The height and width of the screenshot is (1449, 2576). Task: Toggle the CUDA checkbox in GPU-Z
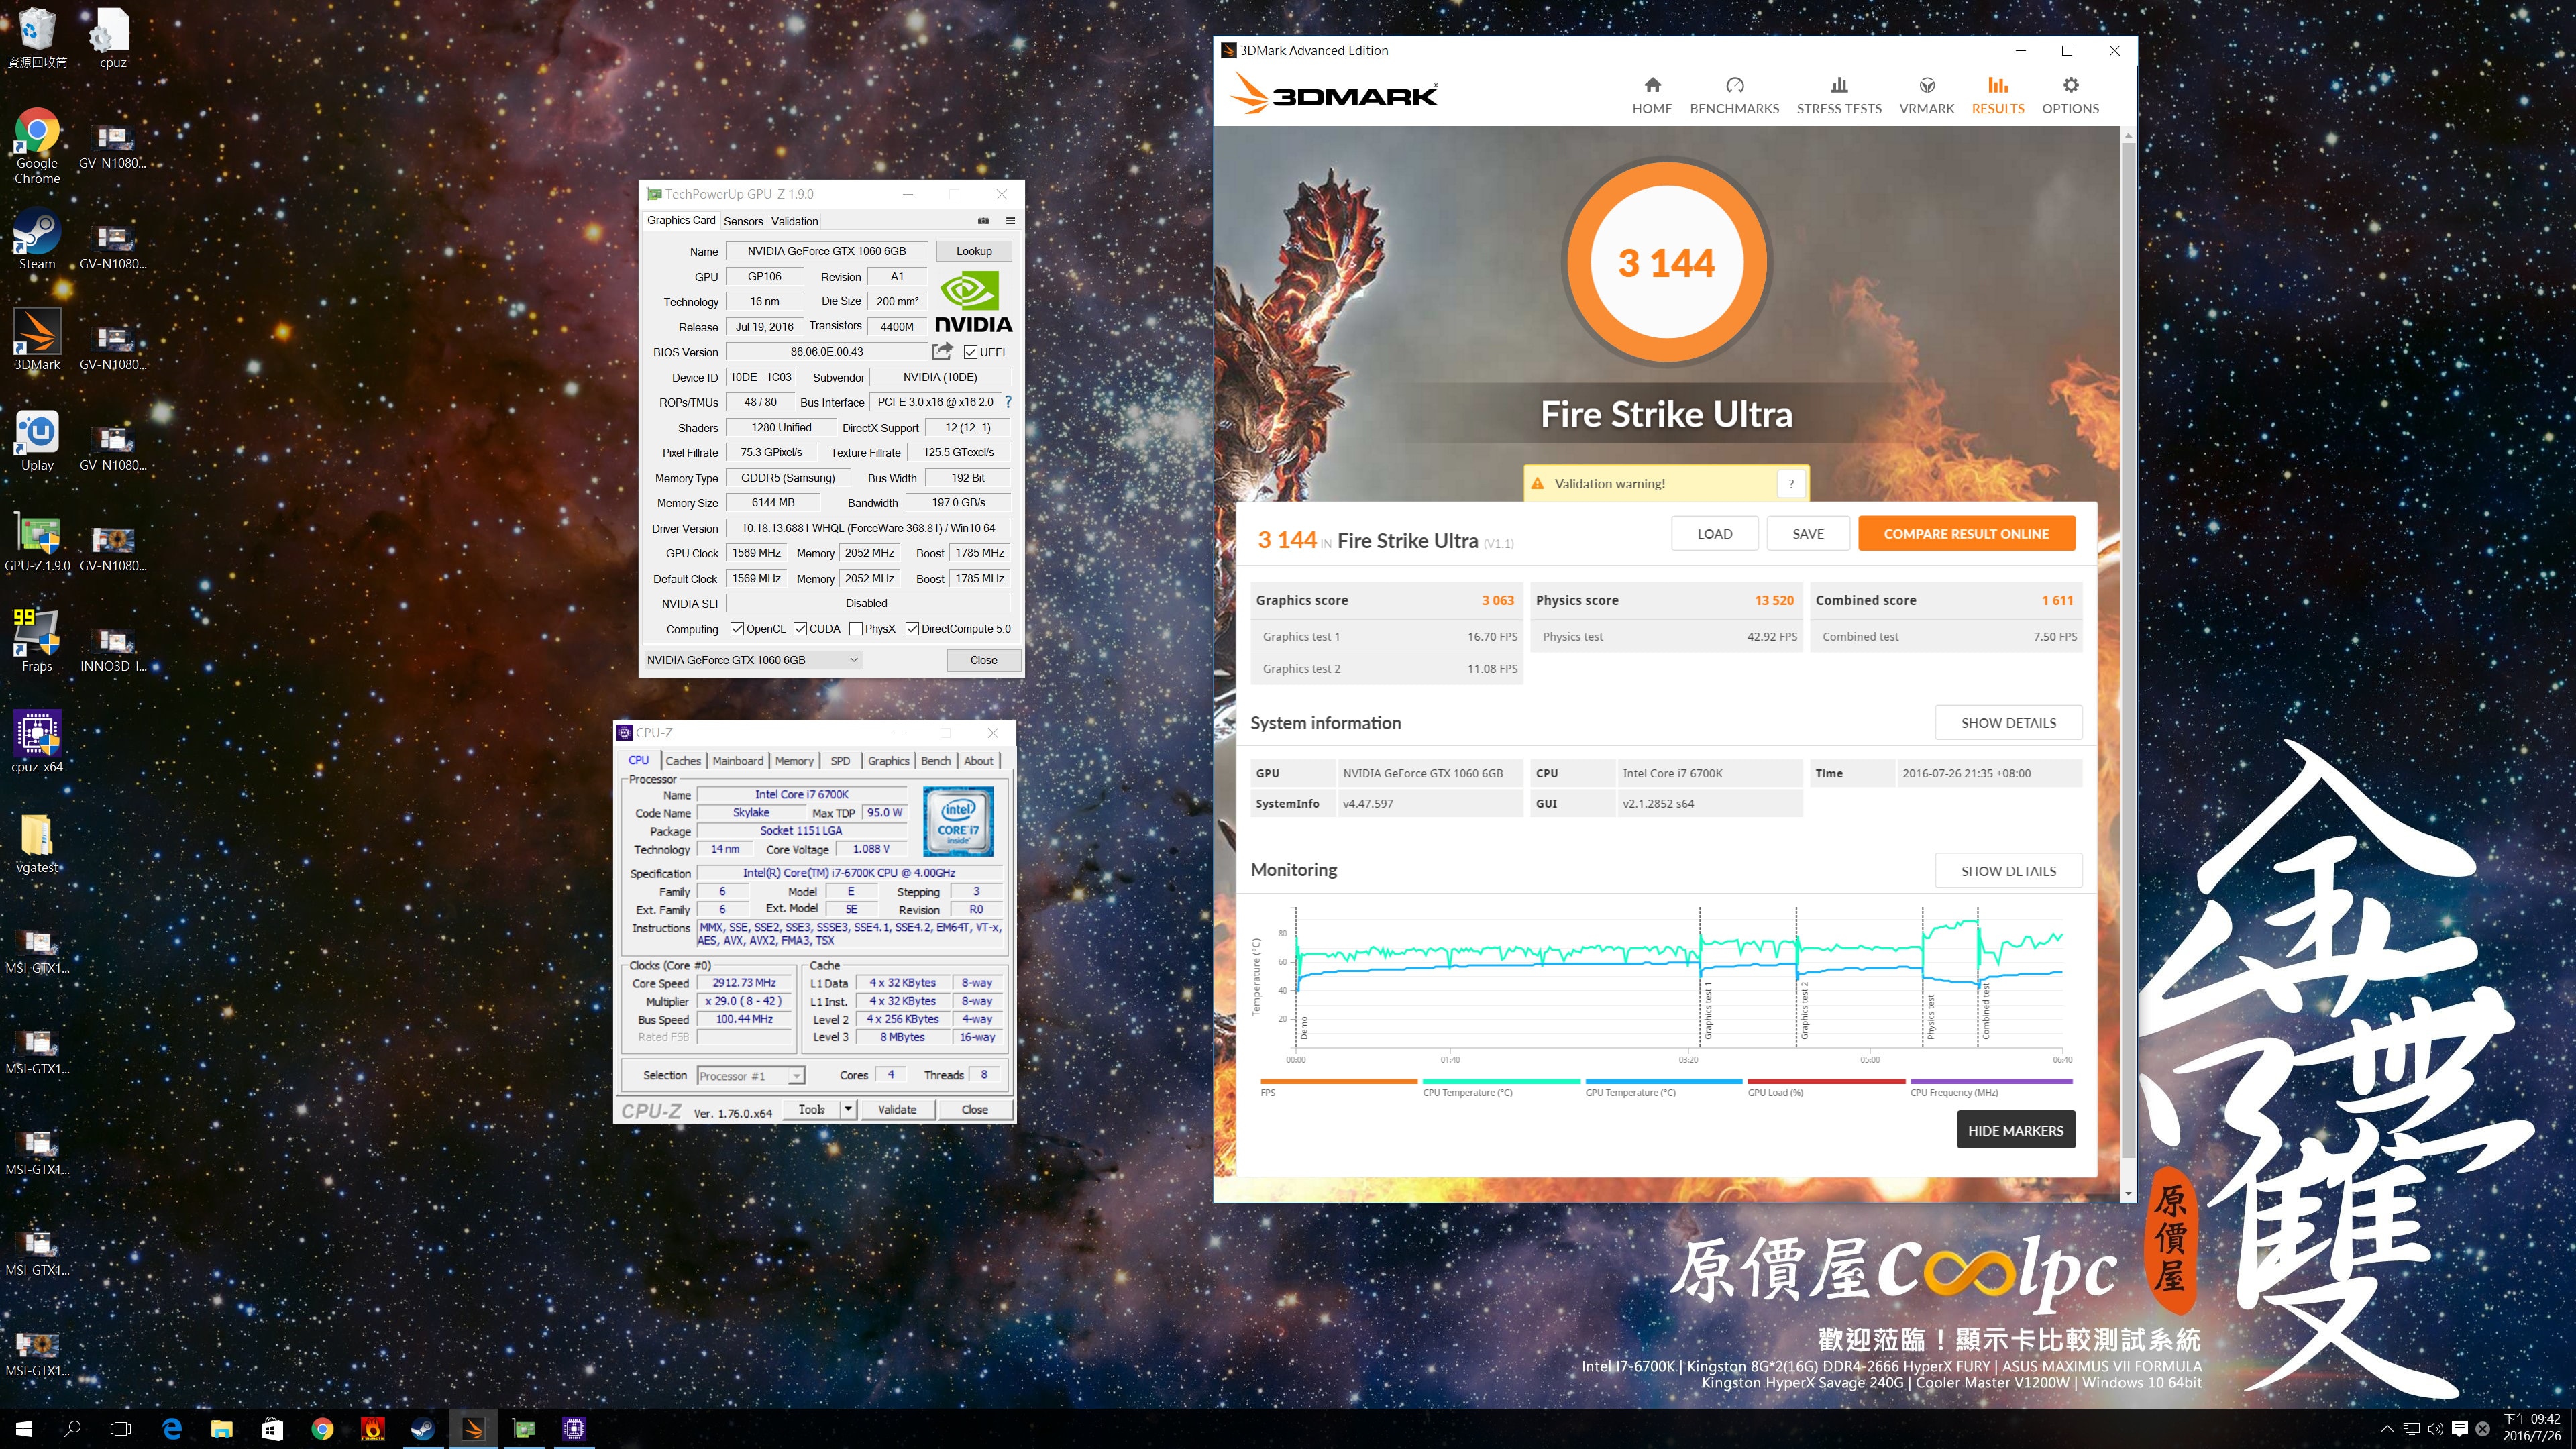click(x=800, y=629)
